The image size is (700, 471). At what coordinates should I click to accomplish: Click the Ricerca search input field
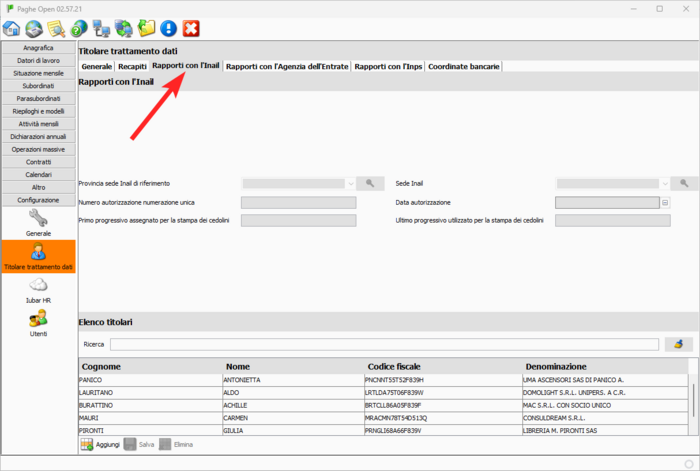[x=384, y=344]
